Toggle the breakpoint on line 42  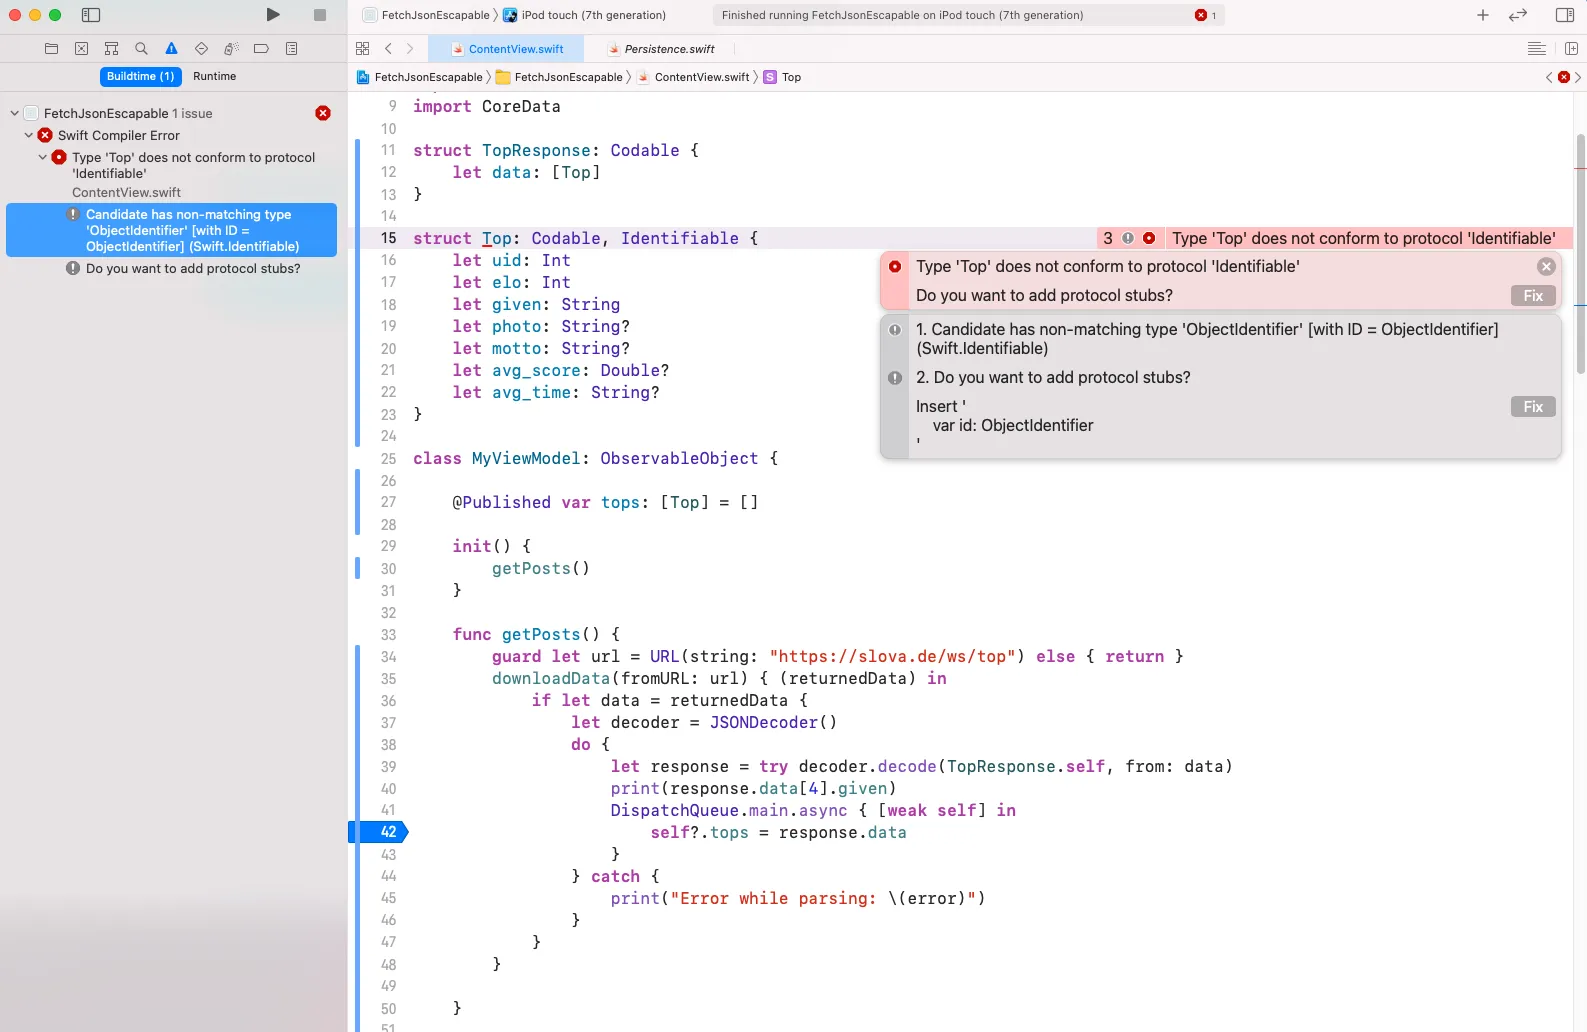(x=378, y=832)
